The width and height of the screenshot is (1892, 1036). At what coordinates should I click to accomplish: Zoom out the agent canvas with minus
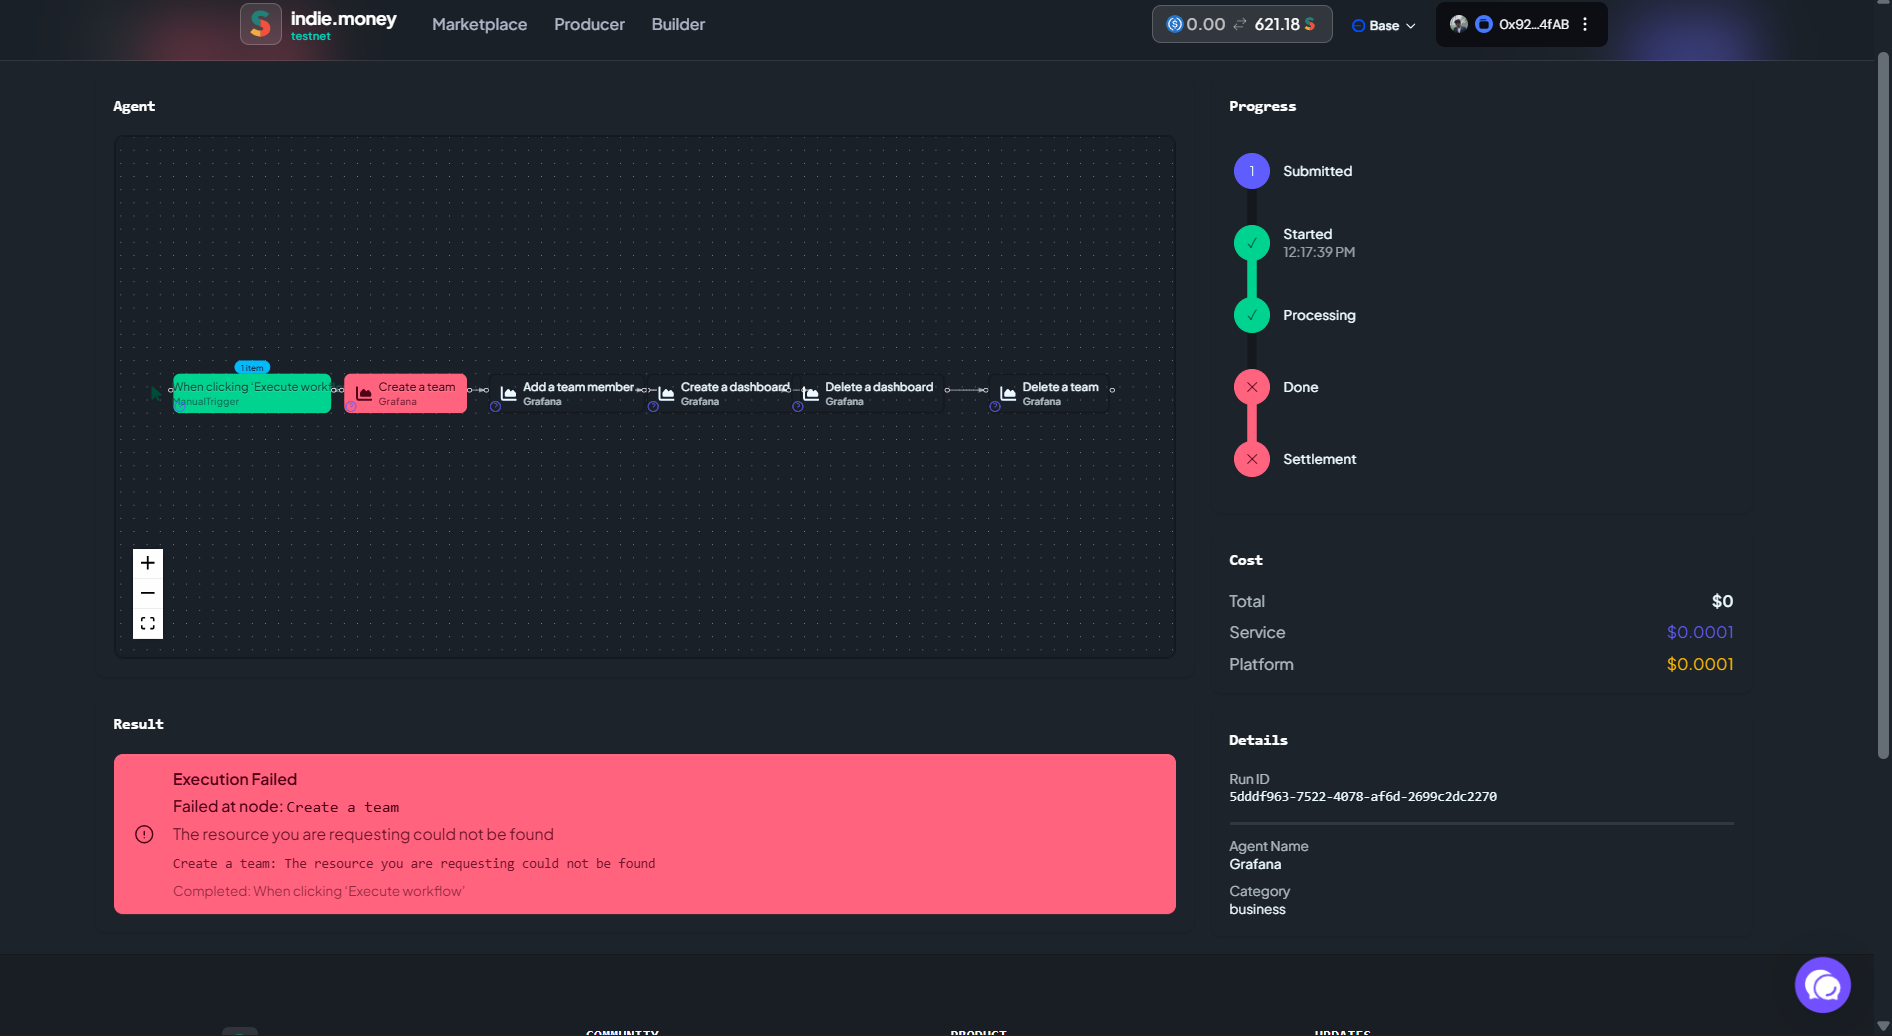[x=148, y=593]
